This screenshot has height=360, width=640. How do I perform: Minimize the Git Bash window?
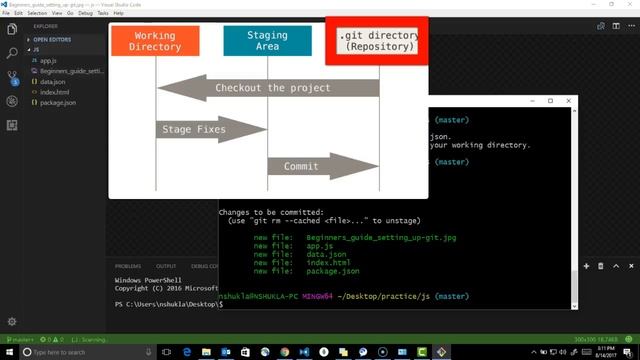coord(532,101)
